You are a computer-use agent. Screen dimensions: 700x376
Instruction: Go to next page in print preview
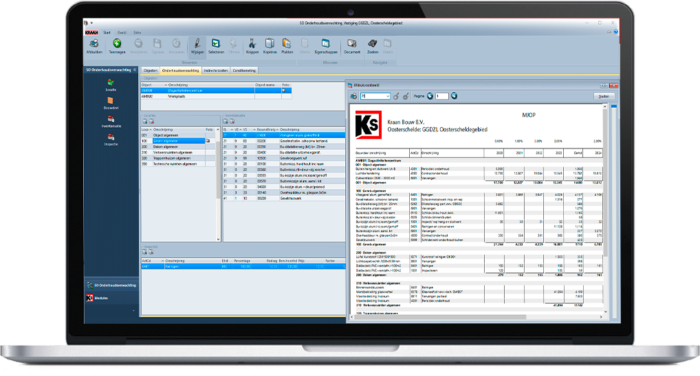[454, 96]
